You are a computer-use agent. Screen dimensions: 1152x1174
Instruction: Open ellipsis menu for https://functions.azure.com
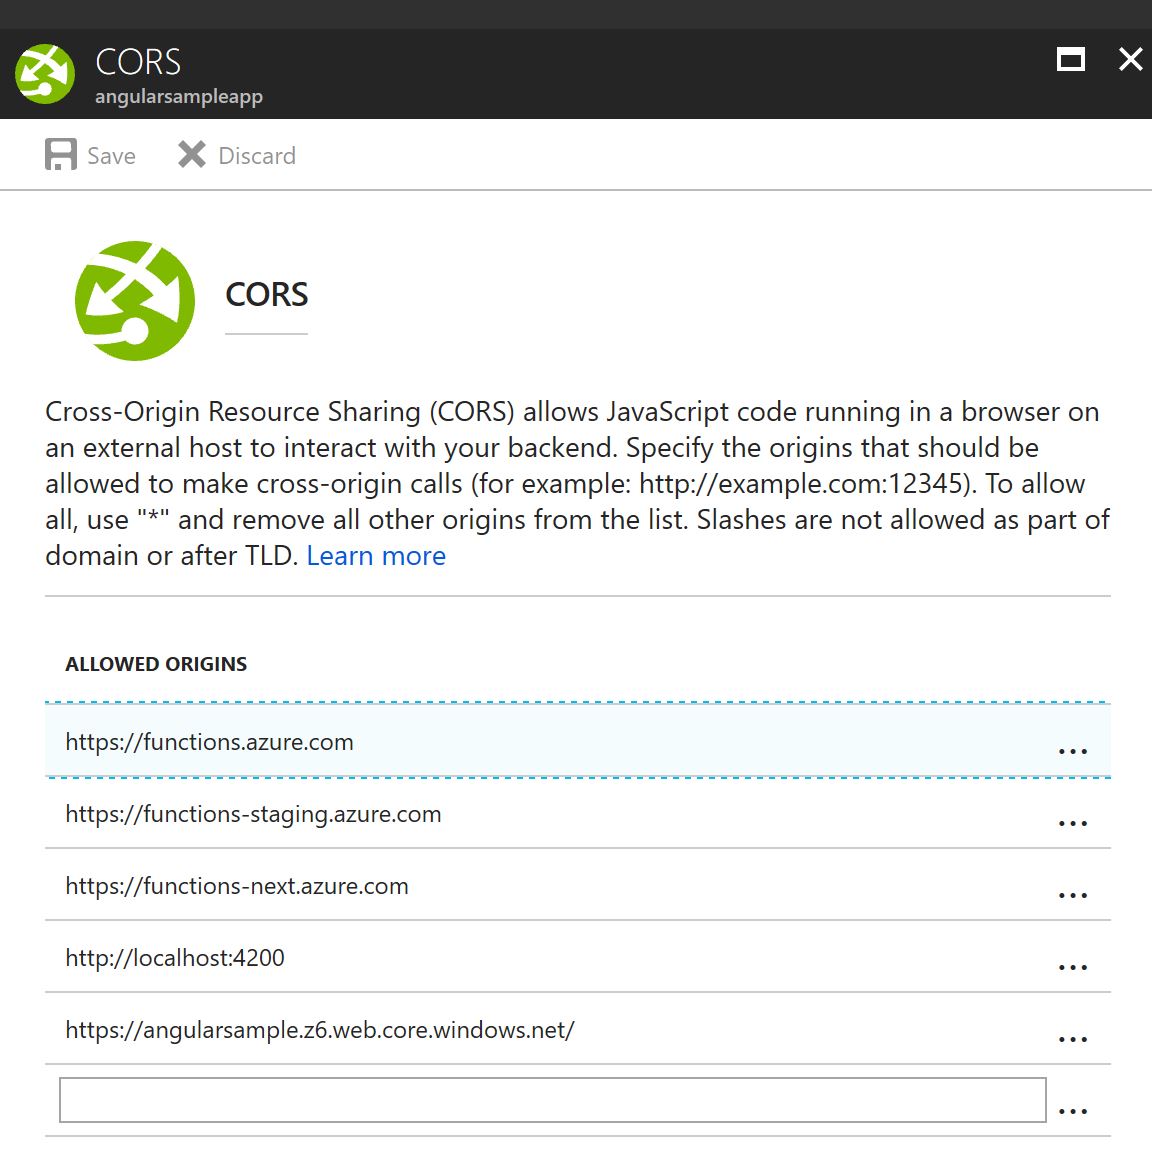(x=1073, y=751)
